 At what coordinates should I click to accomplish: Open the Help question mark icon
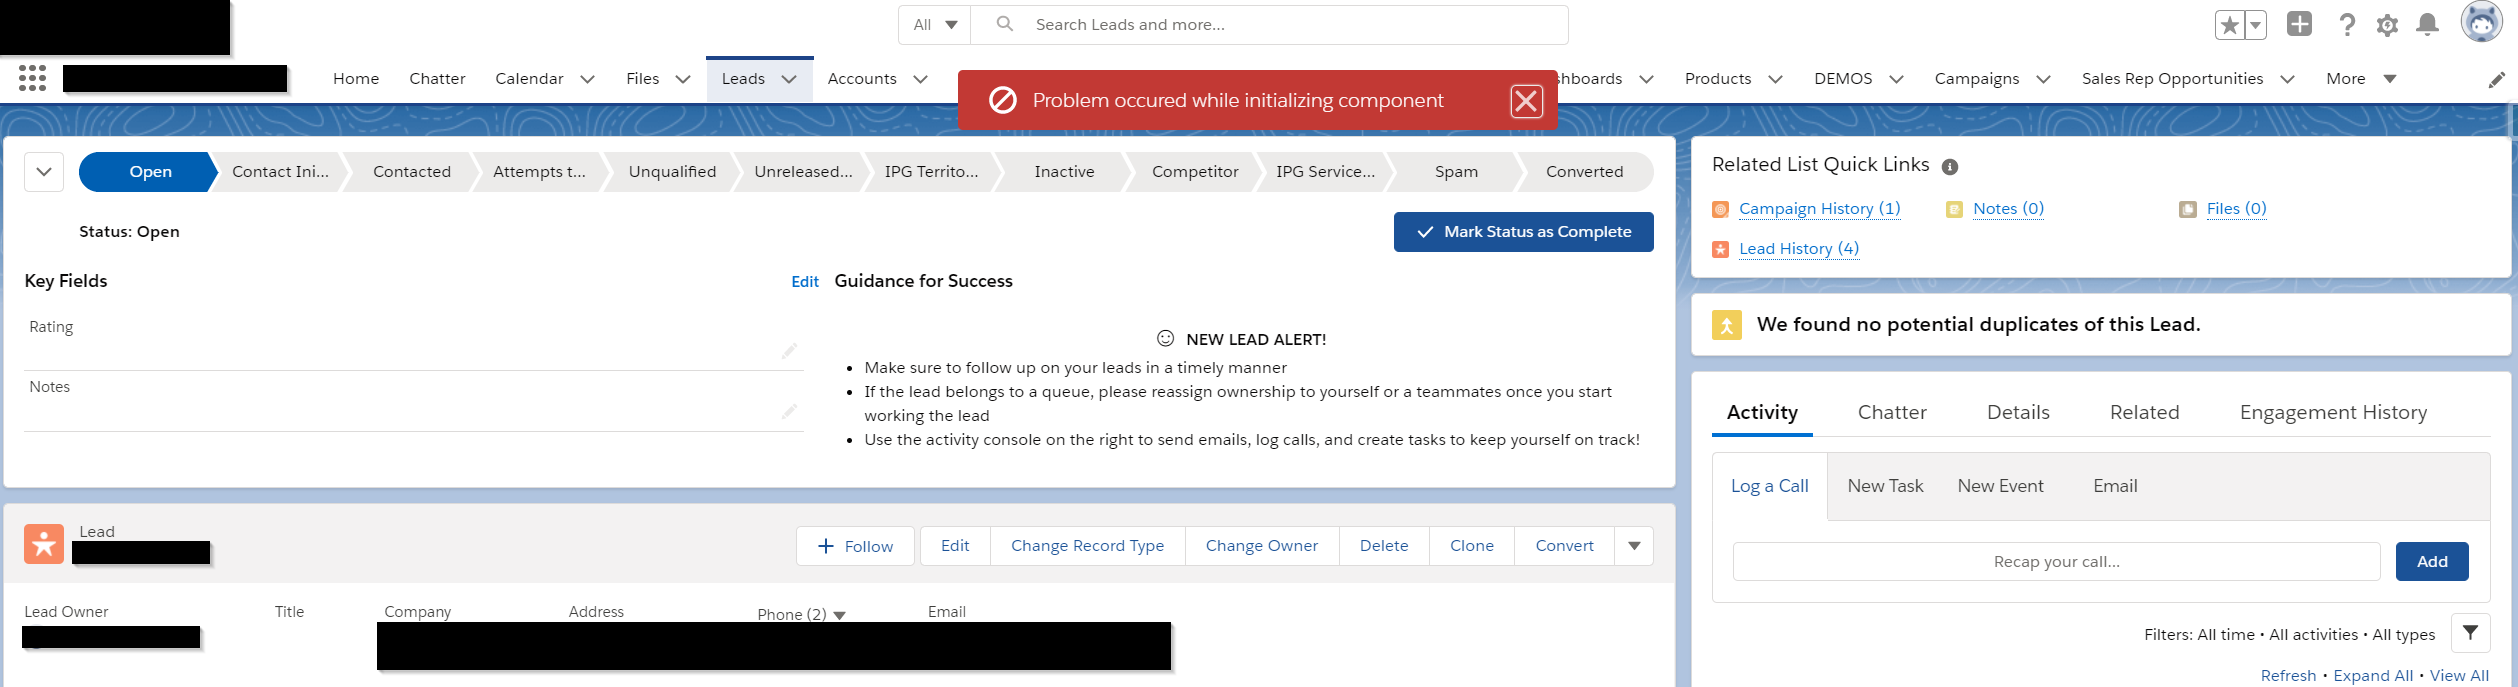pyautogui.click(x=2347, y=25)
